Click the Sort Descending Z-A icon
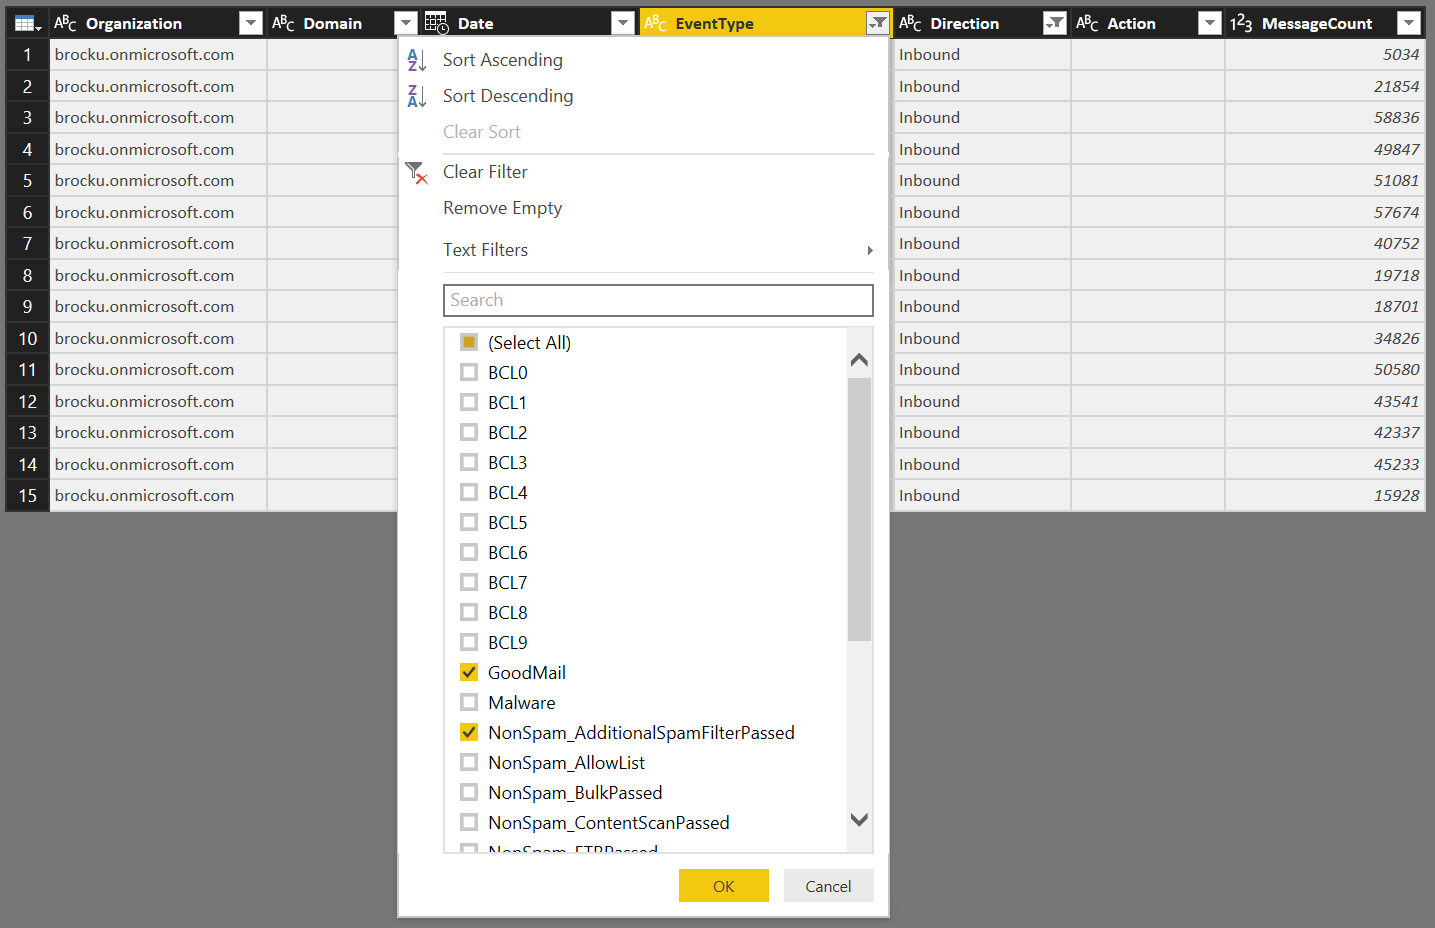1435x928 pixels. coord(417,96)
